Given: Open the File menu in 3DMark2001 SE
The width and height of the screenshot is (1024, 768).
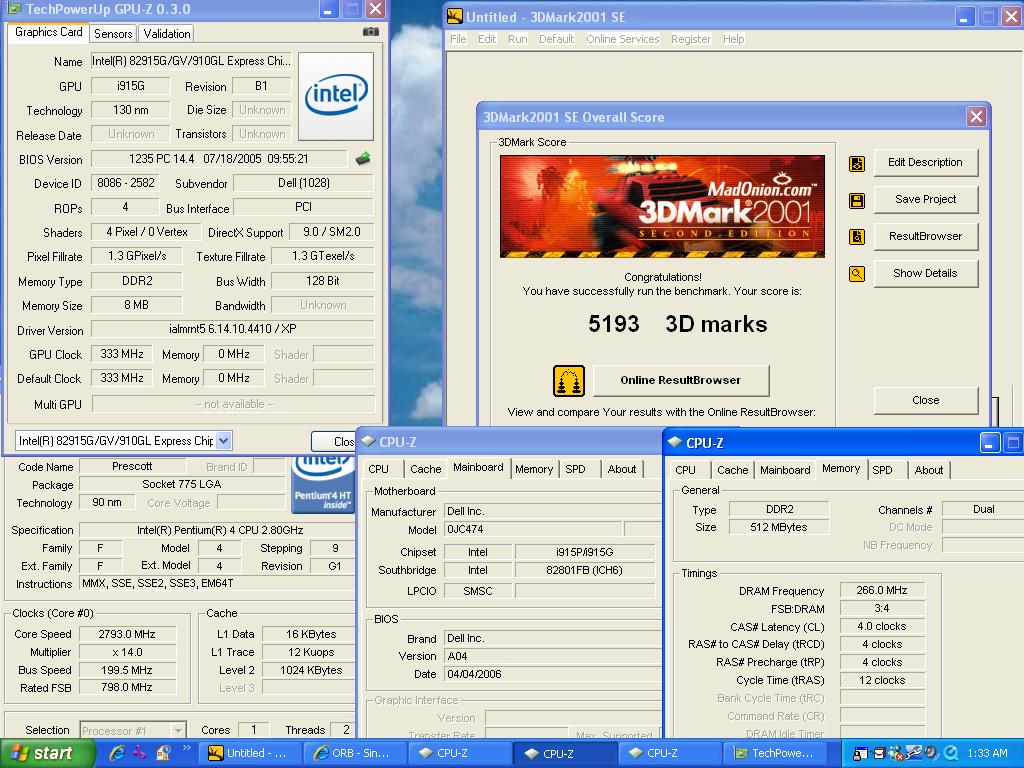Looking at the screenshot, I should pos(458,39).
